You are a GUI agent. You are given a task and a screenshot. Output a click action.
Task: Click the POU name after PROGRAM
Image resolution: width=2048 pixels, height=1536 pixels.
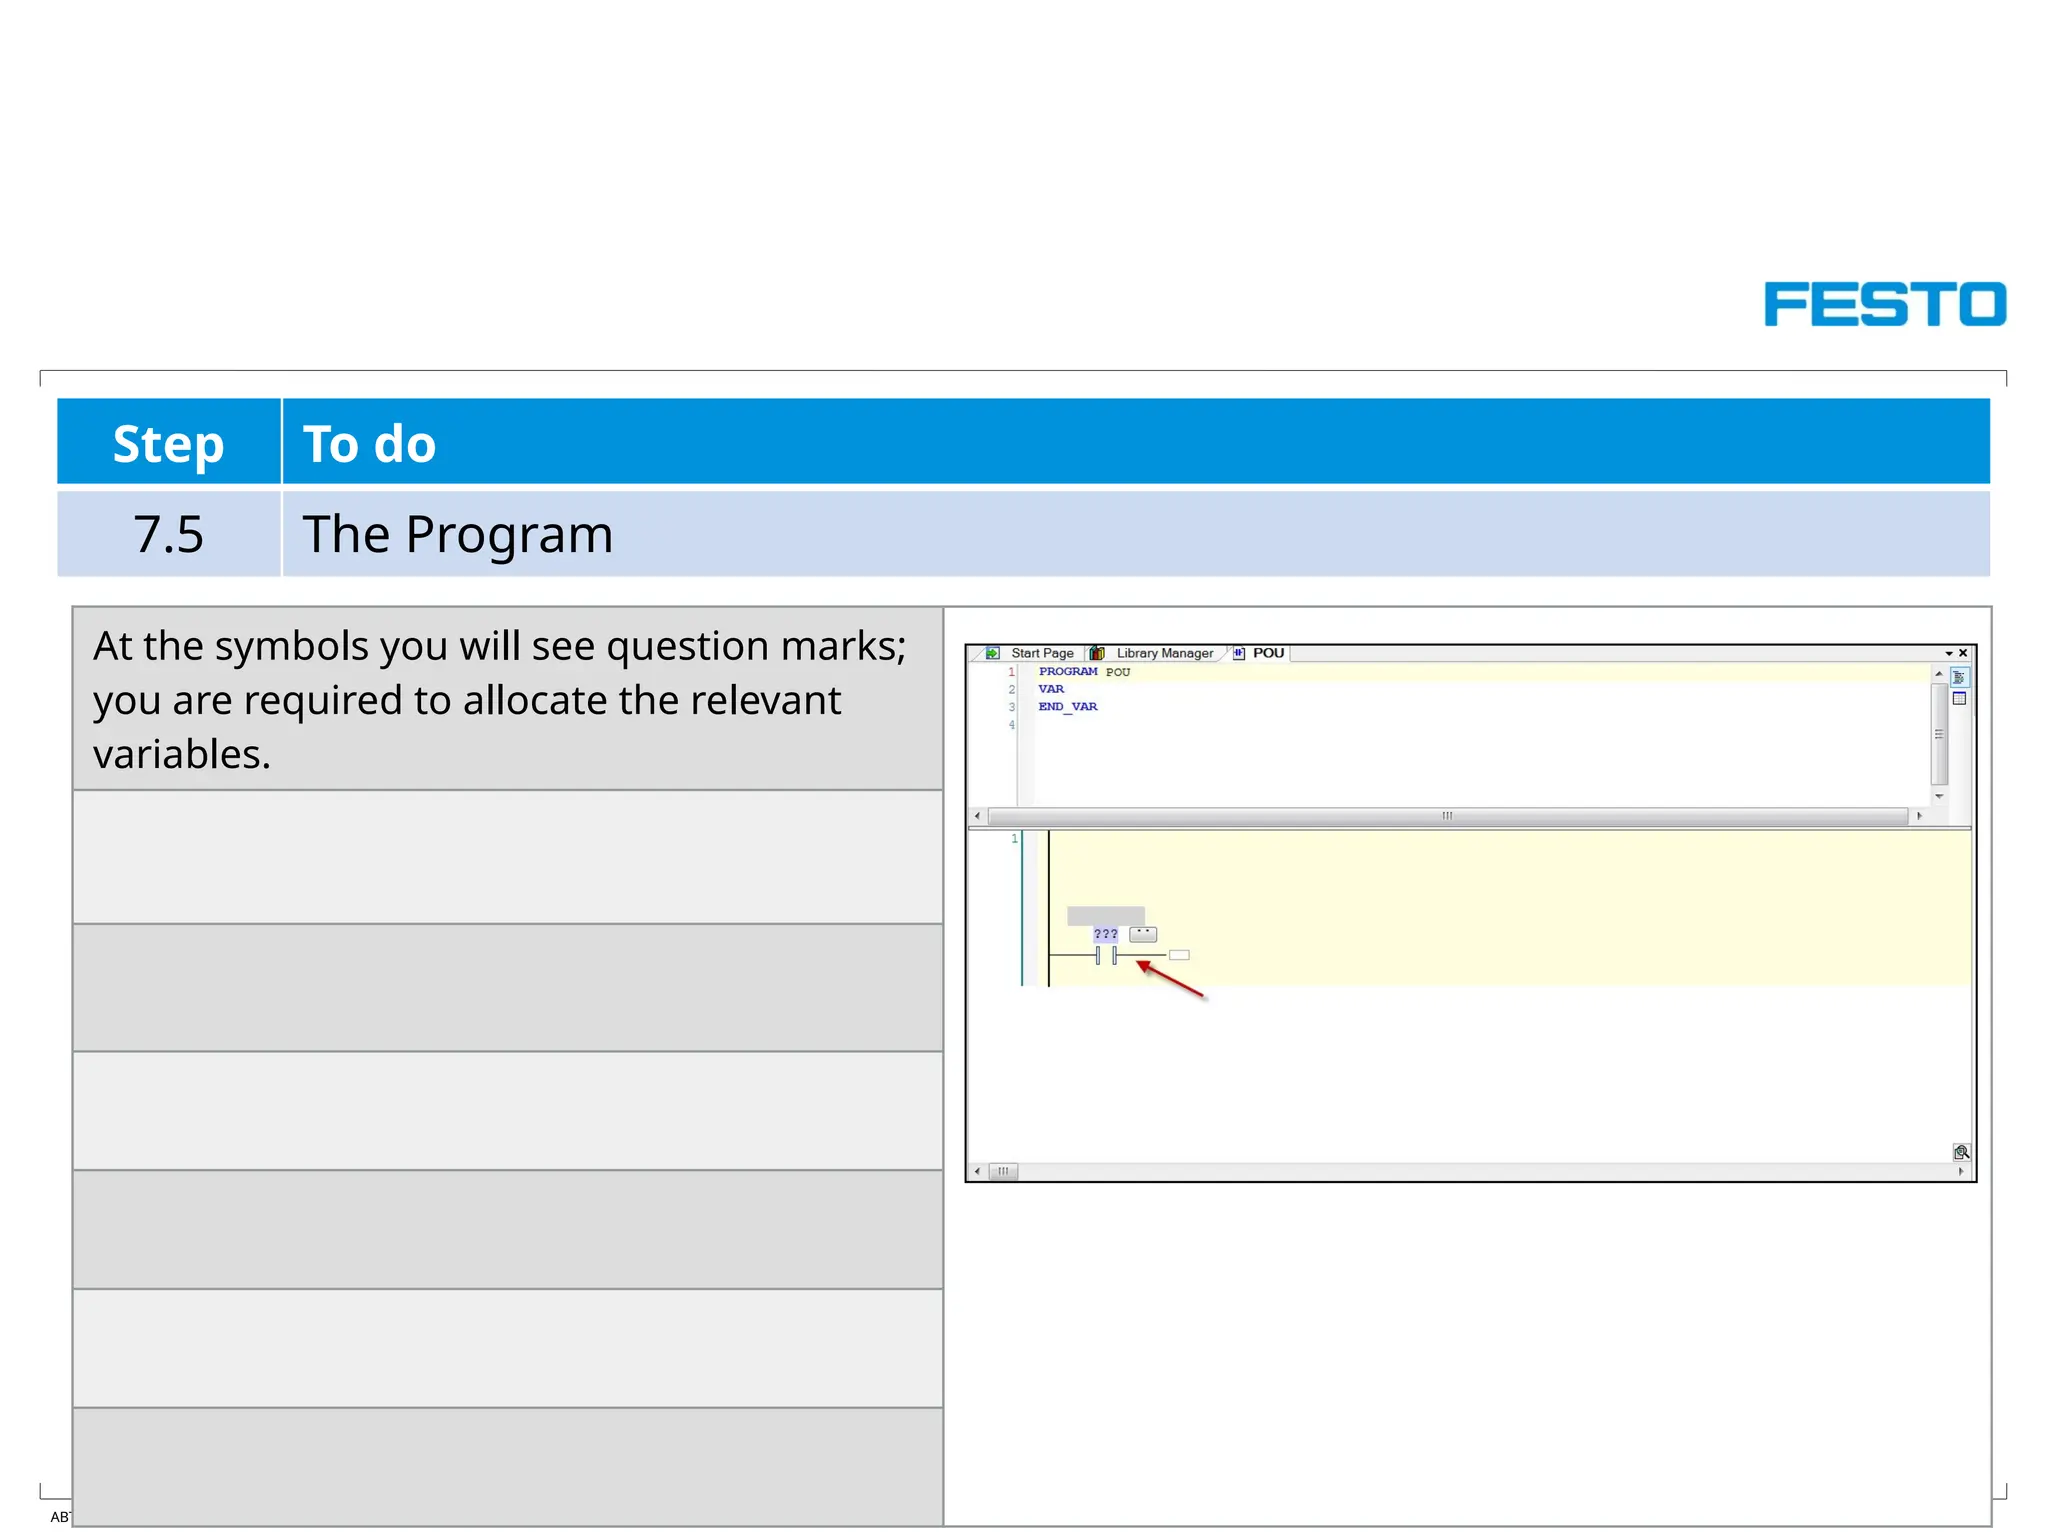coord(1118,672)
